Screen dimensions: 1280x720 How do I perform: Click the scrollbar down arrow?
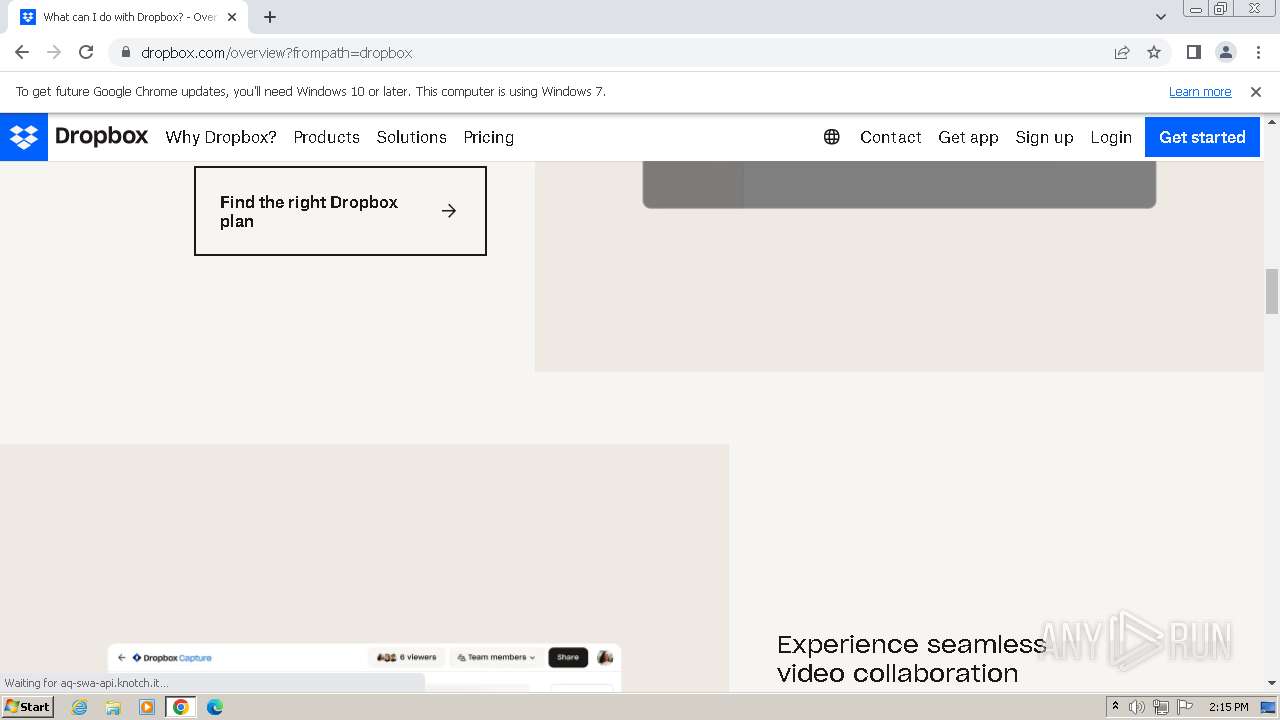(x=1272, y=683)
